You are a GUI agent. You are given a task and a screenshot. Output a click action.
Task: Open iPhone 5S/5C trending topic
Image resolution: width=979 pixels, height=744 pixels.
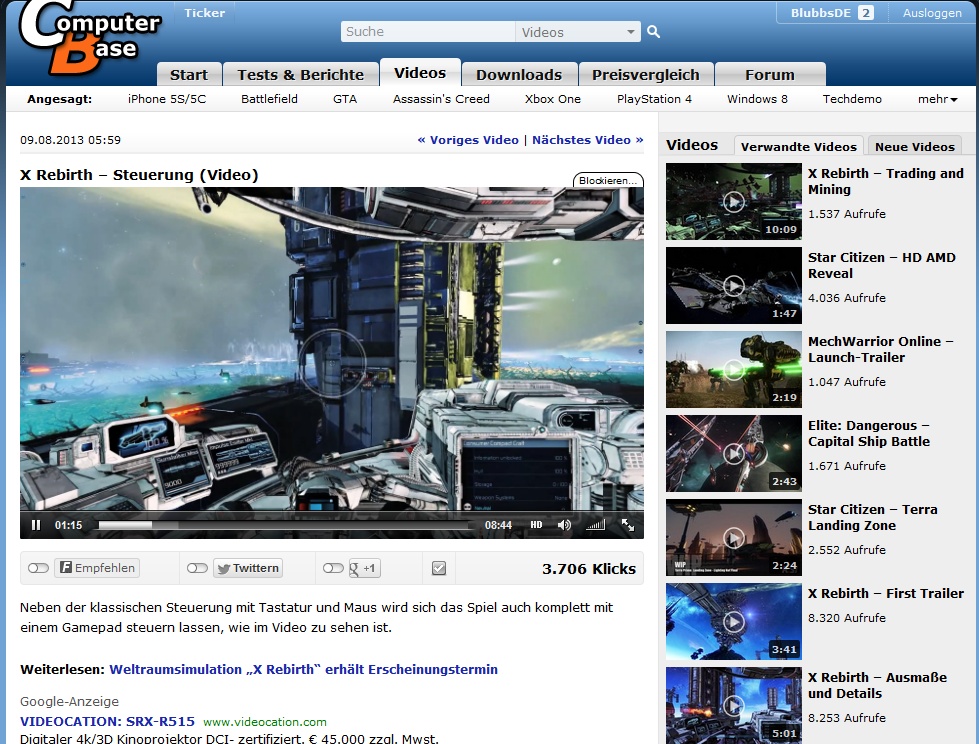(167, 99)
